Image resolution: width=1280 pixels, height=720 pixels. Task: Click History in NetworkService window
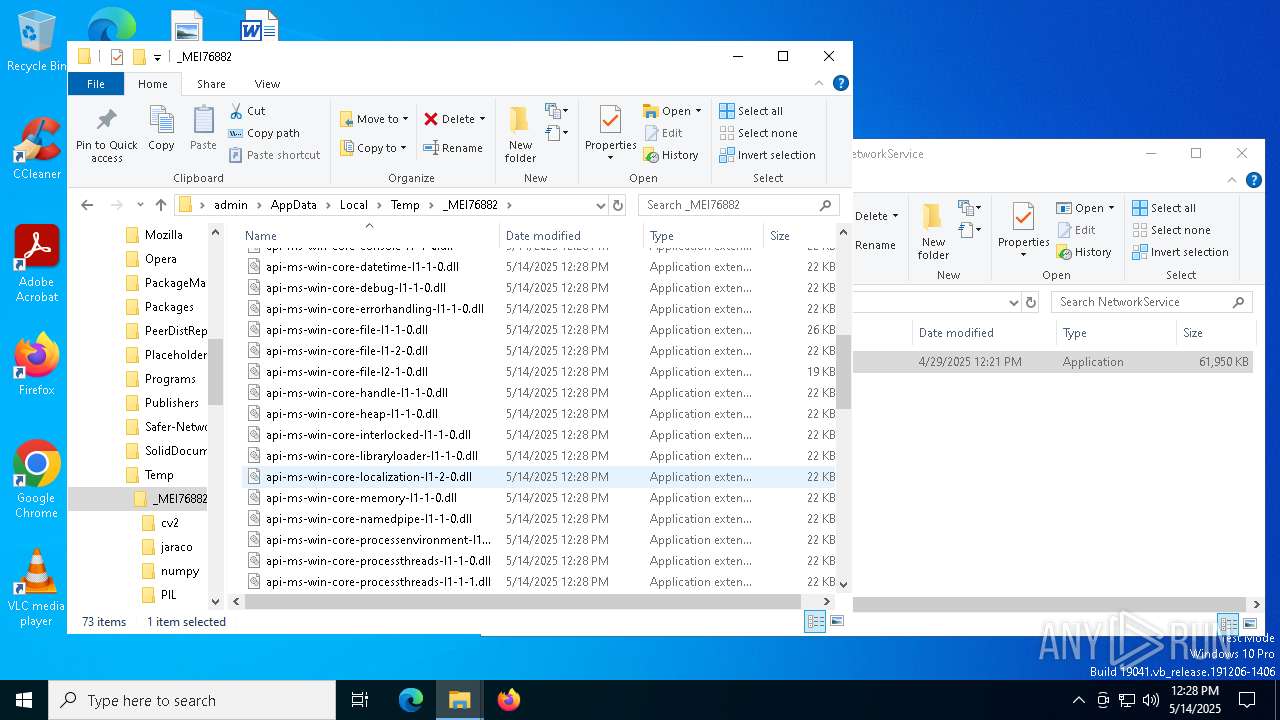coord(1084,252)
